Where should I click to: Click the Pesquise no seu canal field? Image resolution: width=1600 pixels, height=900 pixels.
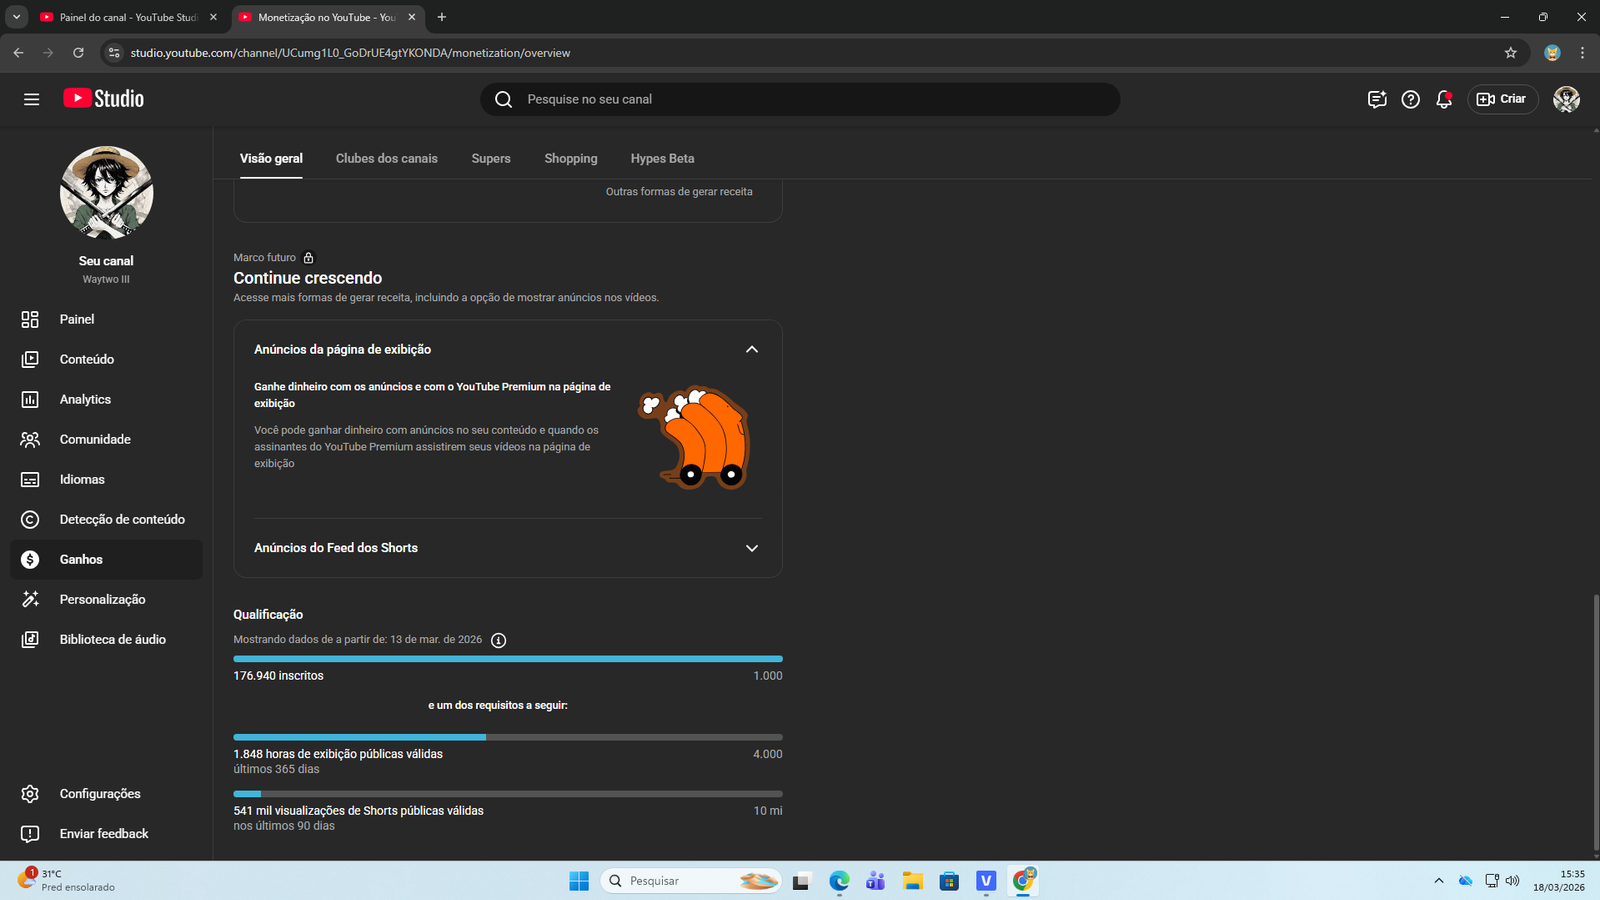click(x=800, y=99)
